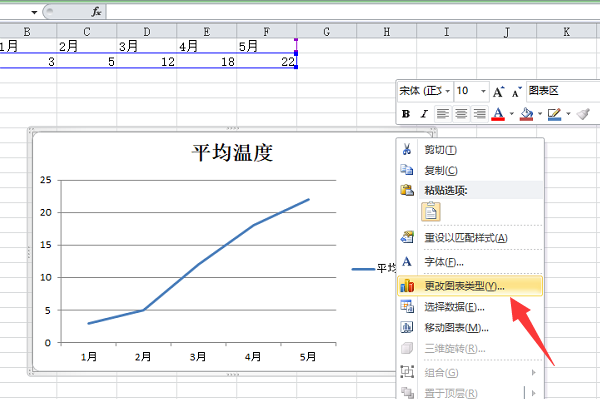Open shape fill color dropdown arrow
The image size is (600, 399).
click(x=540, y=114)
